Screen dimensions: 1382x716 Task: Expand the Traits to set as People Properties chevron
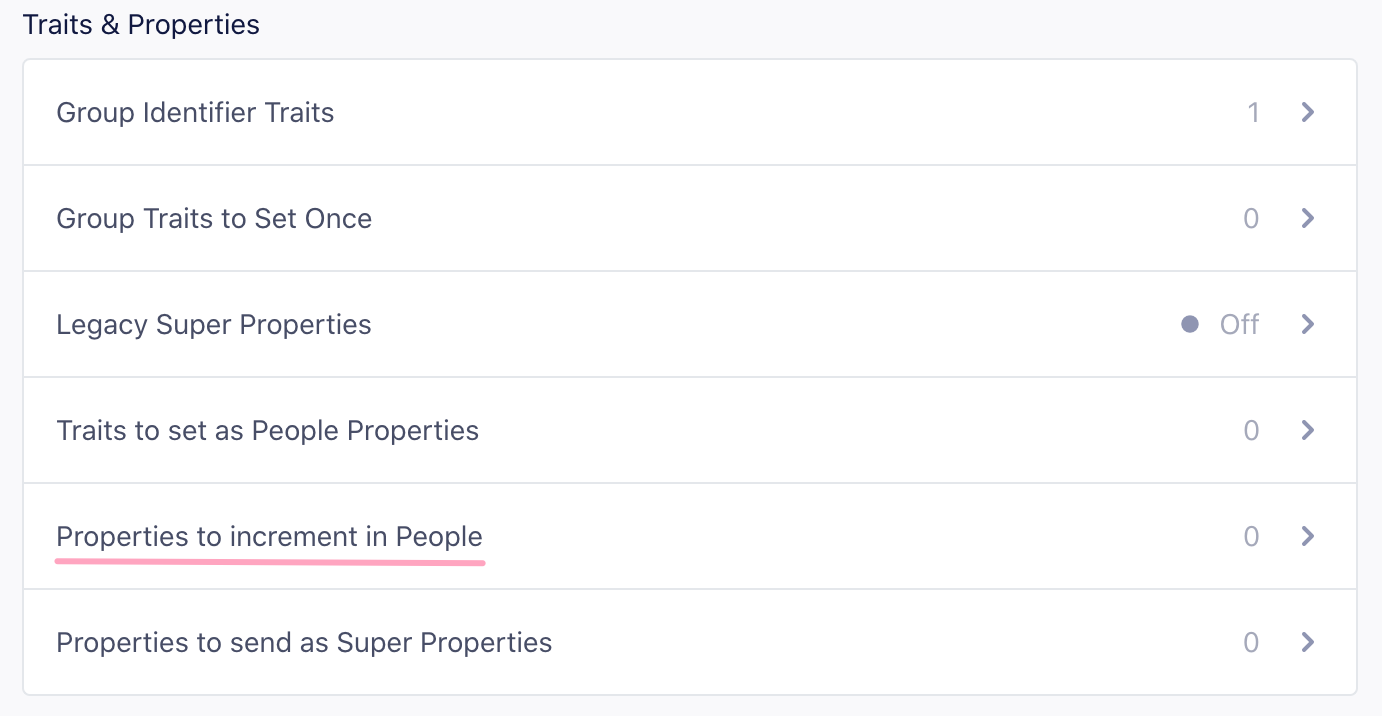tap(1307, 430)
